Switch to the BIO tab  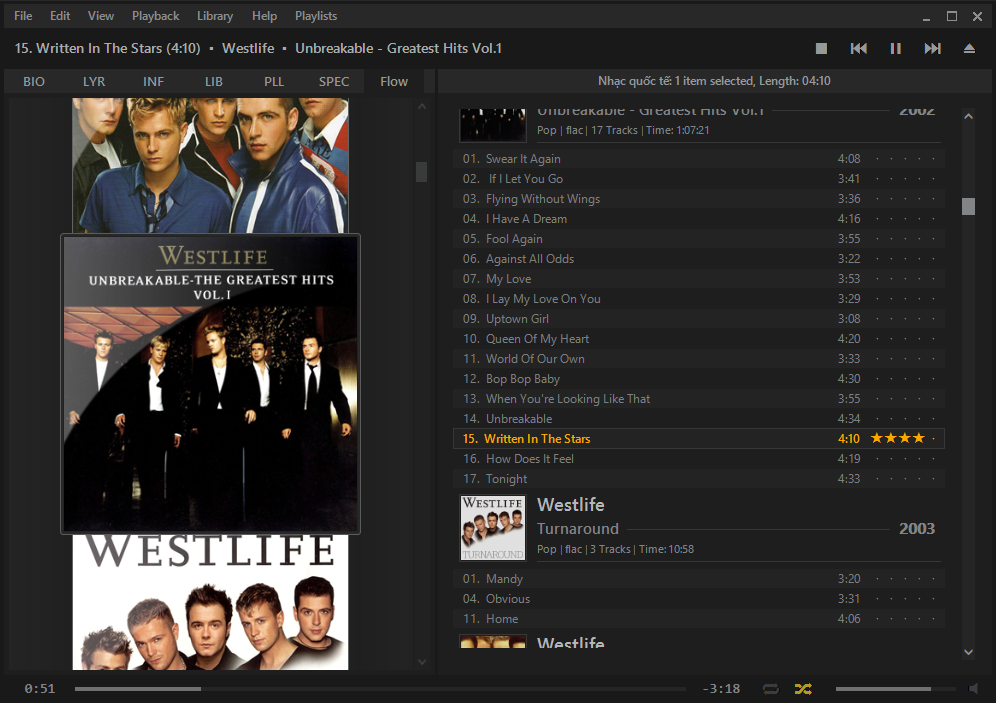click(x=34, y=81)
